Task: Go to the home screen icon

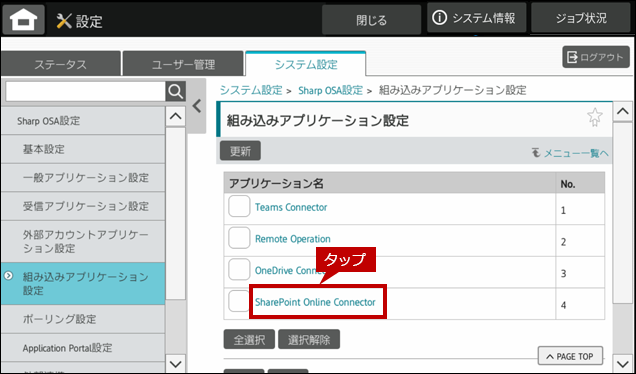Action: pos(24,19)
